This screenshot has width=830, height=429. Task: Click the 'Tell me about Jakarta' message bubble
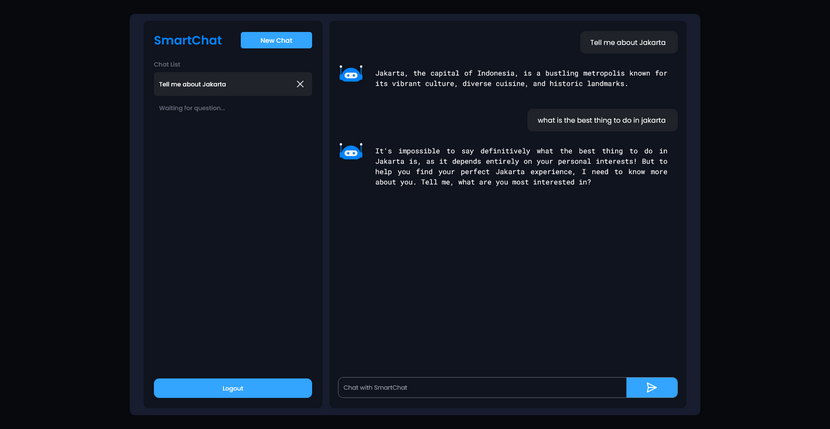[629, 42]
